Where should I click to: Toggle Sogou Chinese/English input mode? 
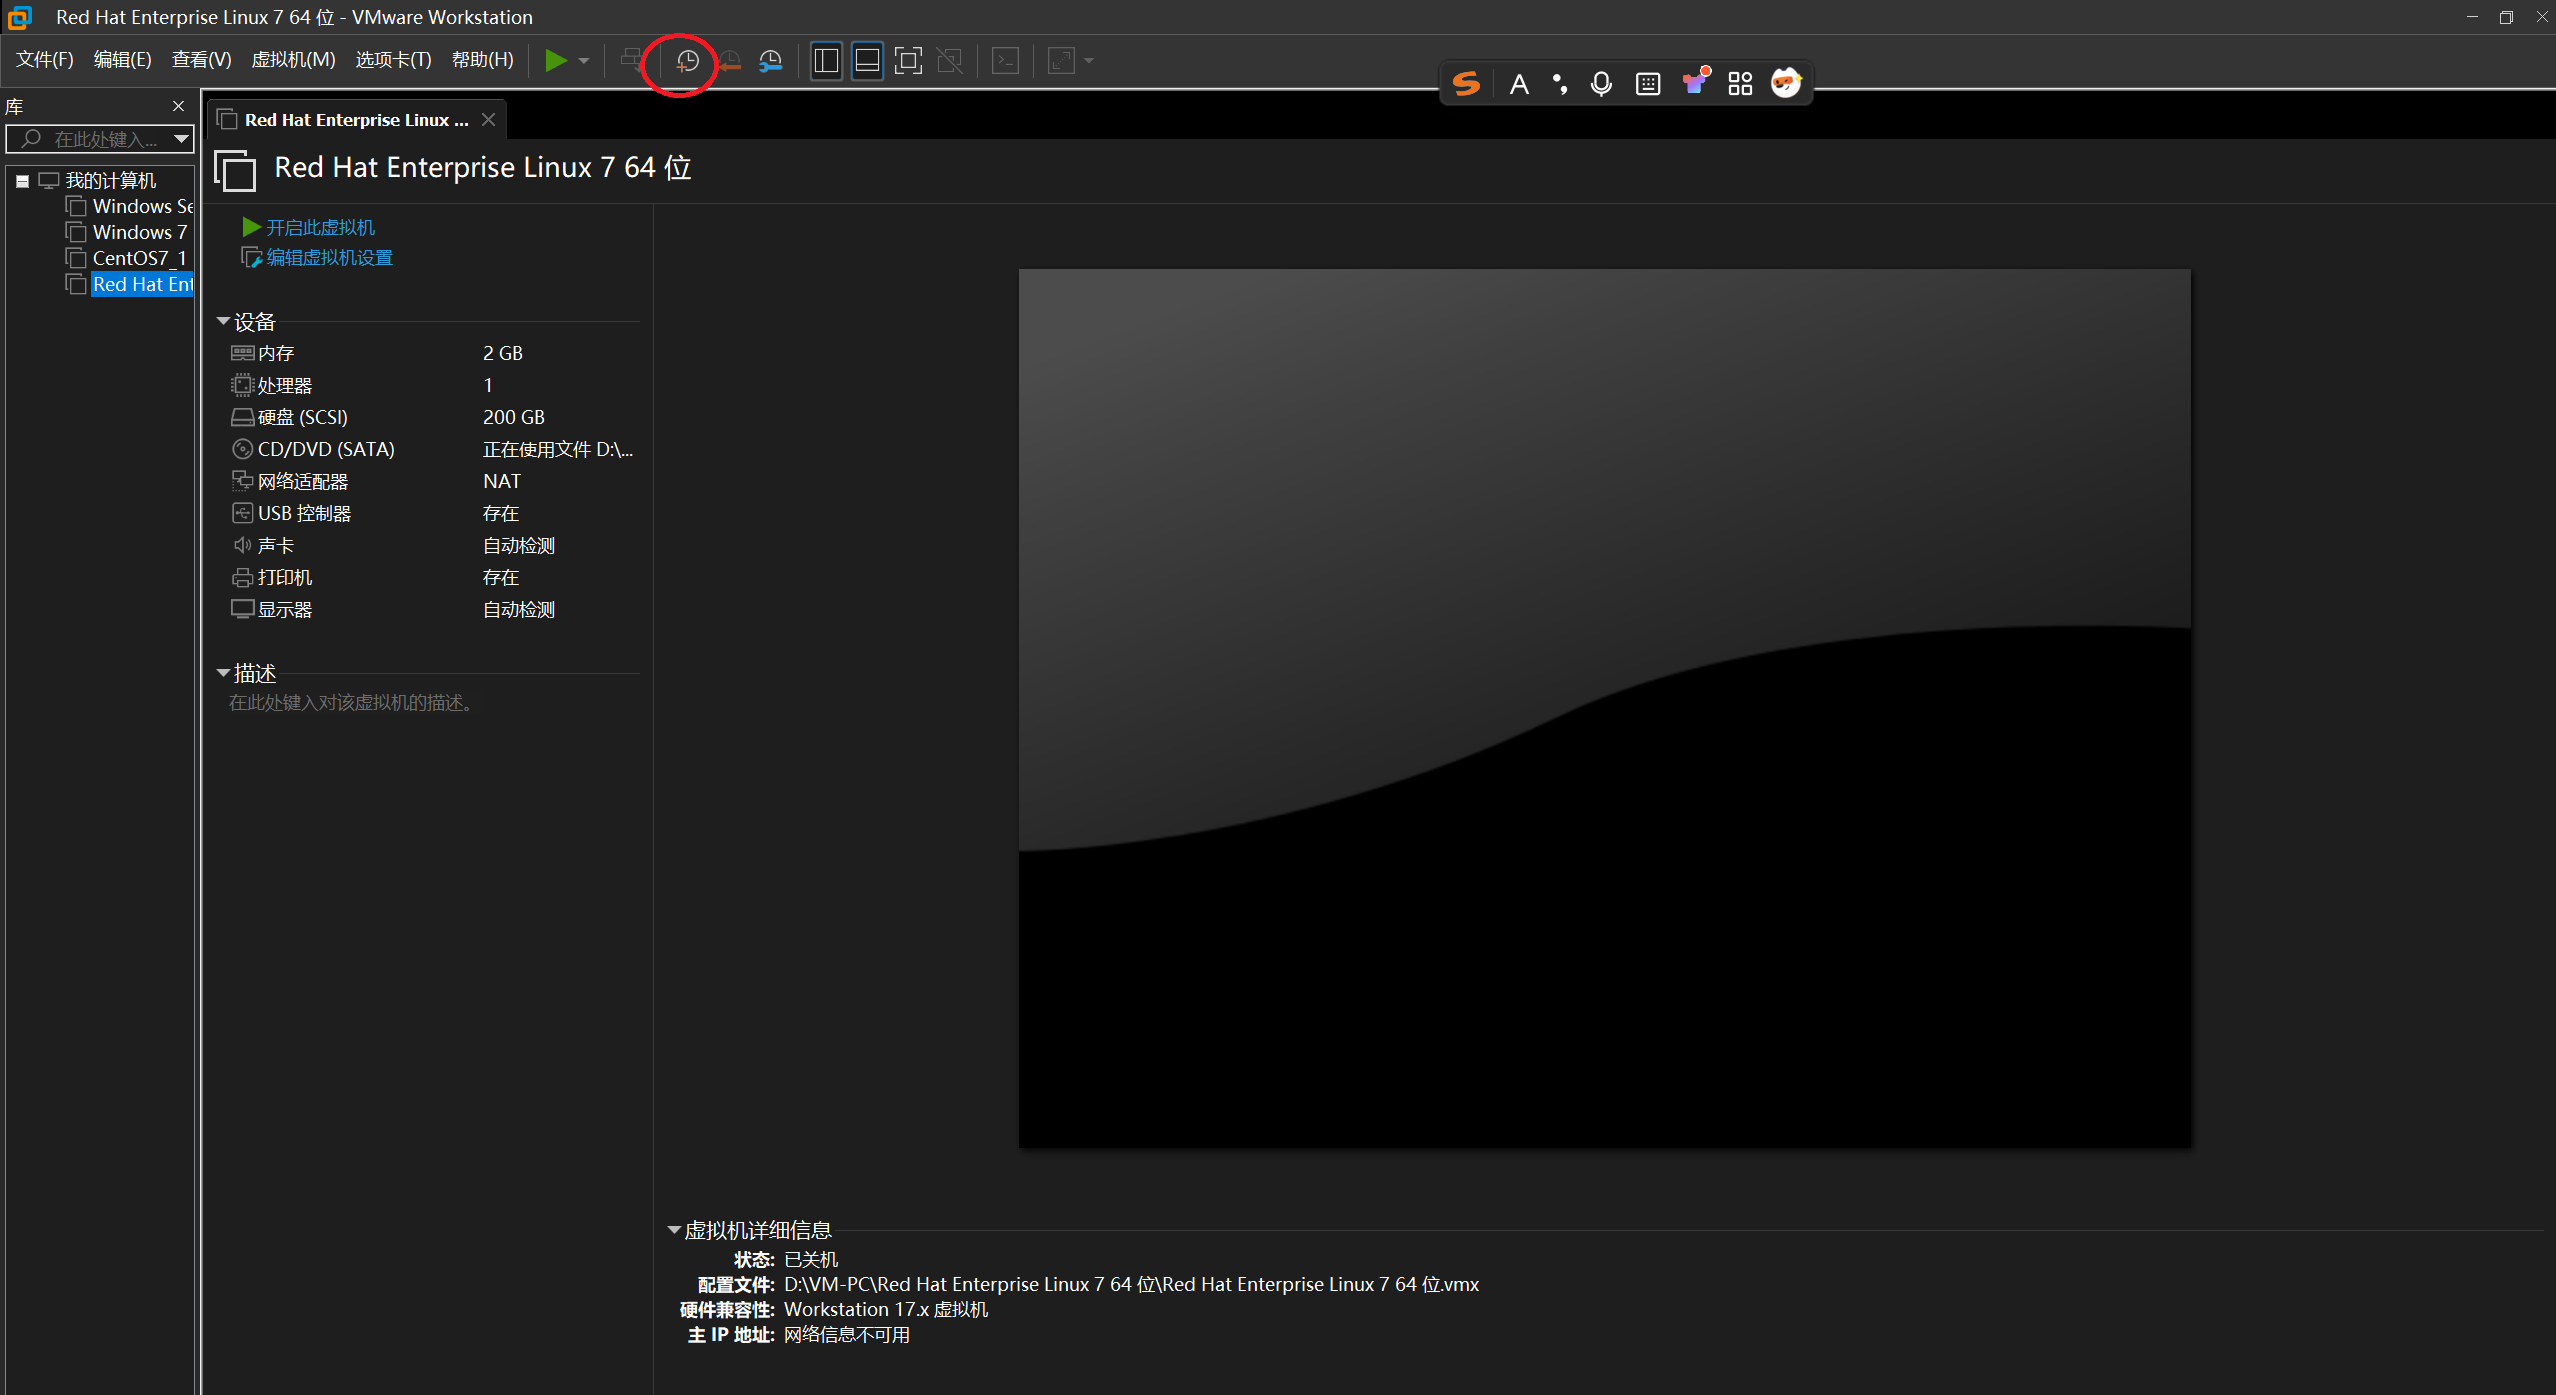point(1518,84)
